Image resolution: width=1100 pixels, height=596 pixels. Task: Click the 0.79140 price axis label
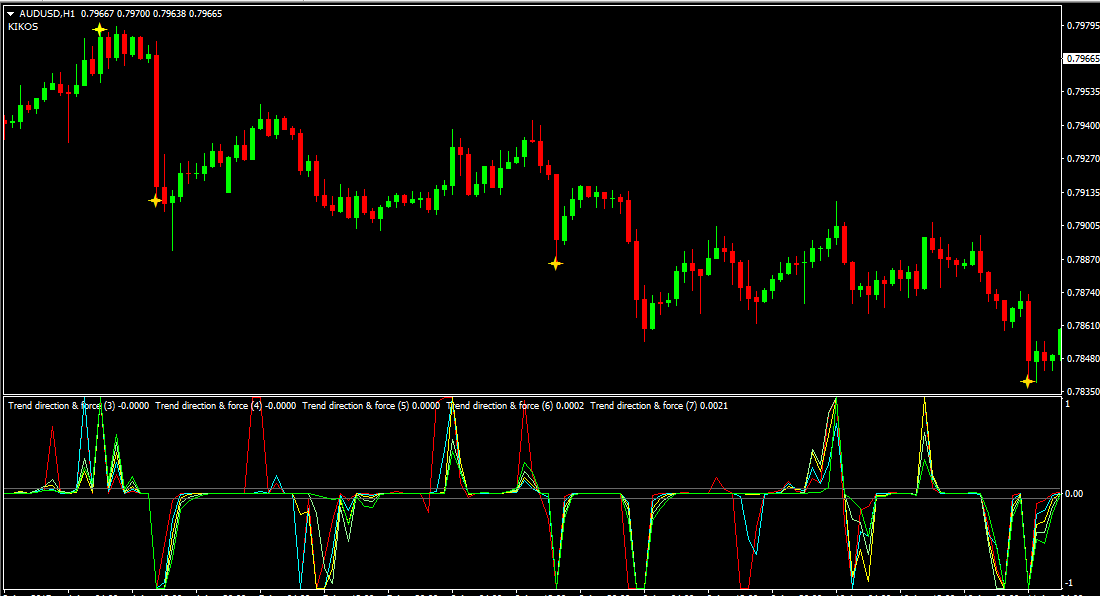point(1083,192)
